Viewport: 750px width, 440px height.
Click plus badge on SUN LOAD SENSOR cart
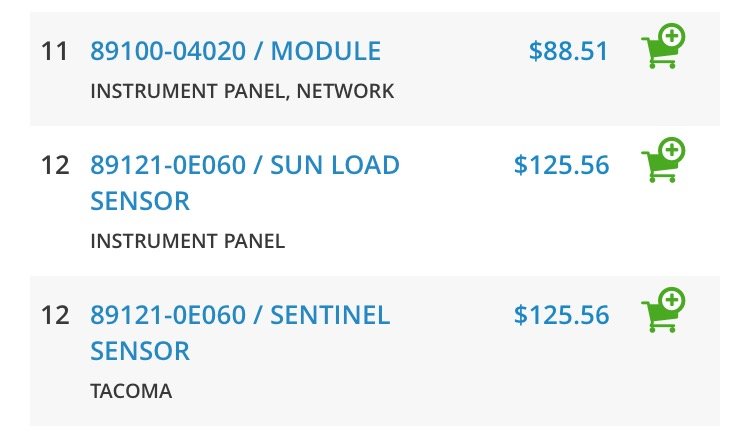click(672, 150)
